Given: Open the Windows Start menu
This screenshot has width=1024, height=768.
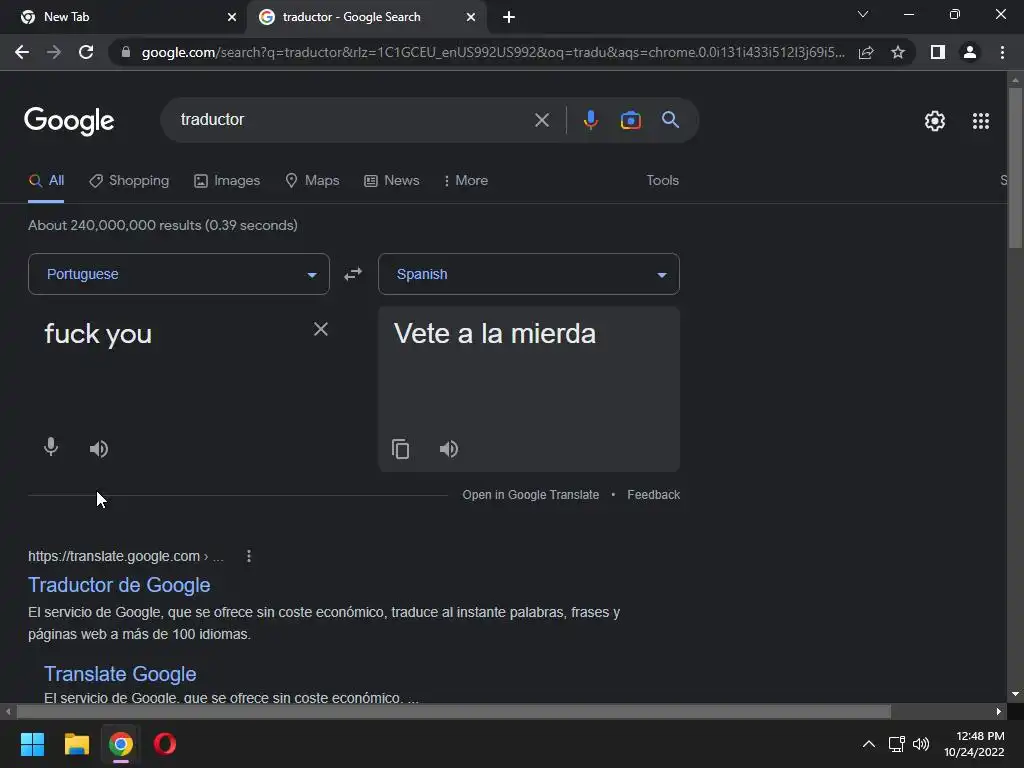Looking at the screenshot, I should [x=32, y=744].
